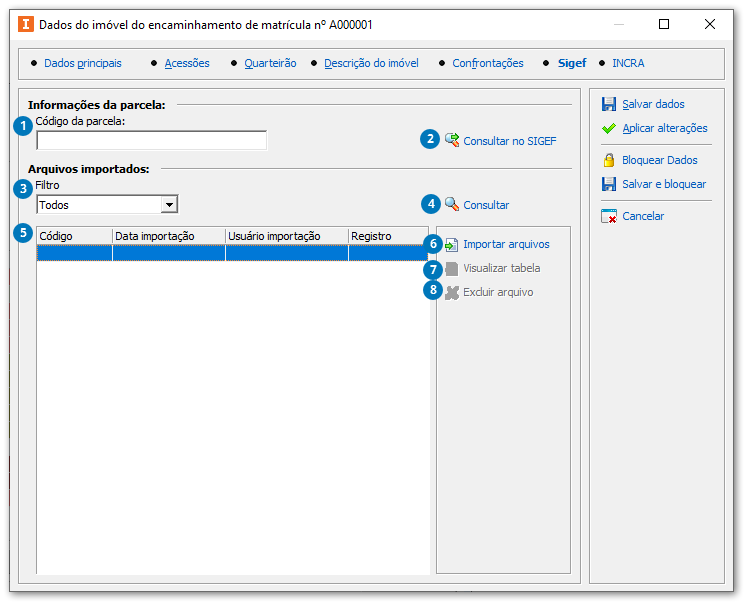Viewport: 747px width, 605px height.
Task: Click the Importar arquivos icon
Action: (x=452, y=244)
